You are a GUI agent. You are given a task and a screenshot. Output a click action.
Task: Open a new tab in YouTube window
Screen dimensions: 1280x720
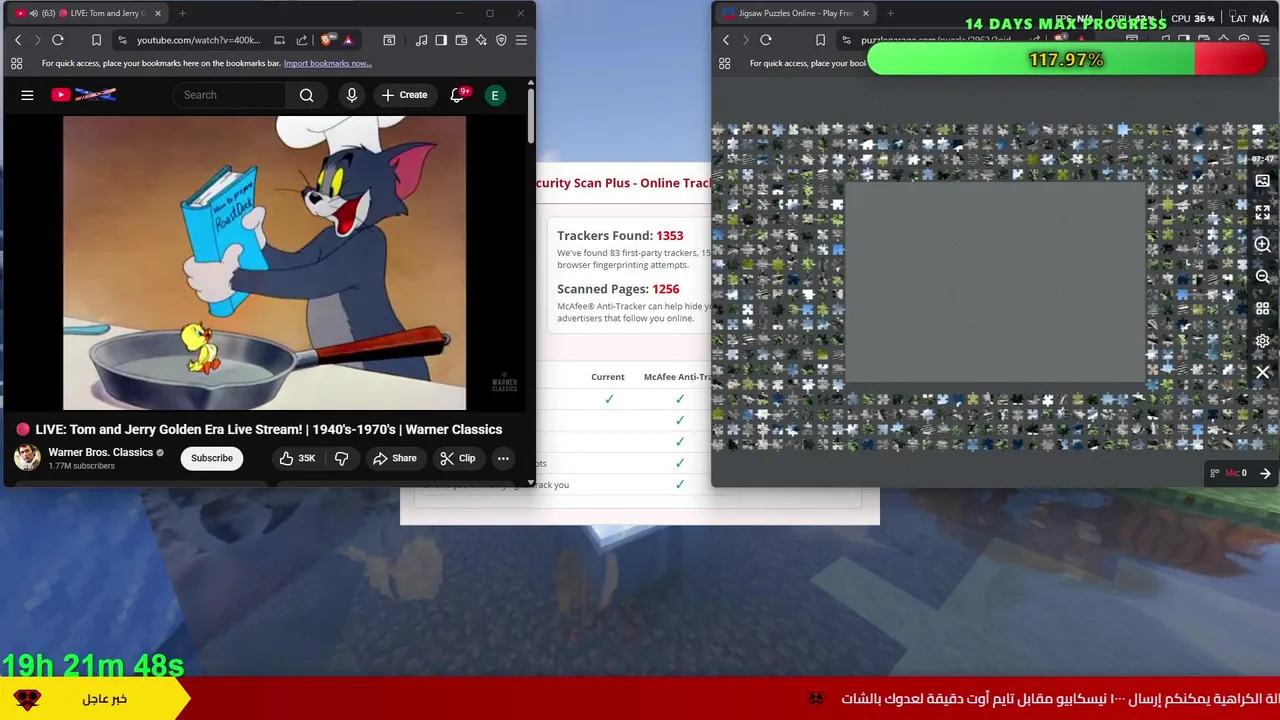[182, 13]
